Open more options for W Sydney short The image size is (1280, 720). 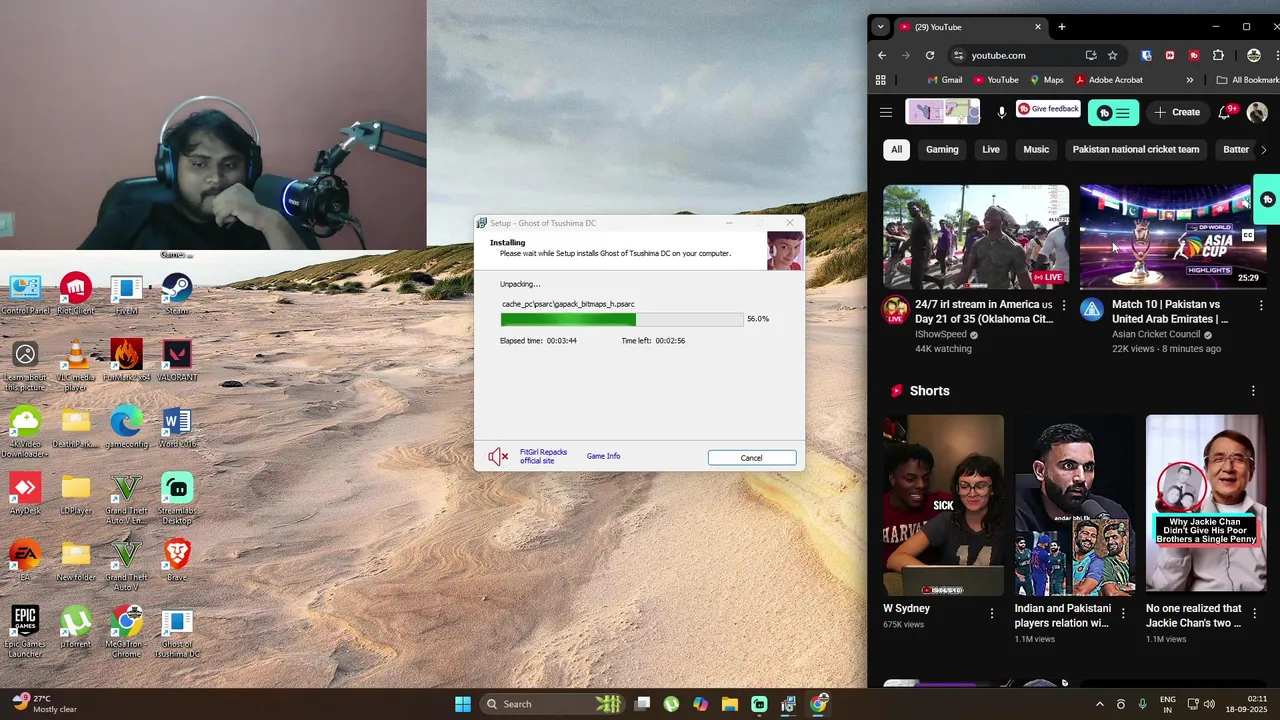click(x=992, y=613)
